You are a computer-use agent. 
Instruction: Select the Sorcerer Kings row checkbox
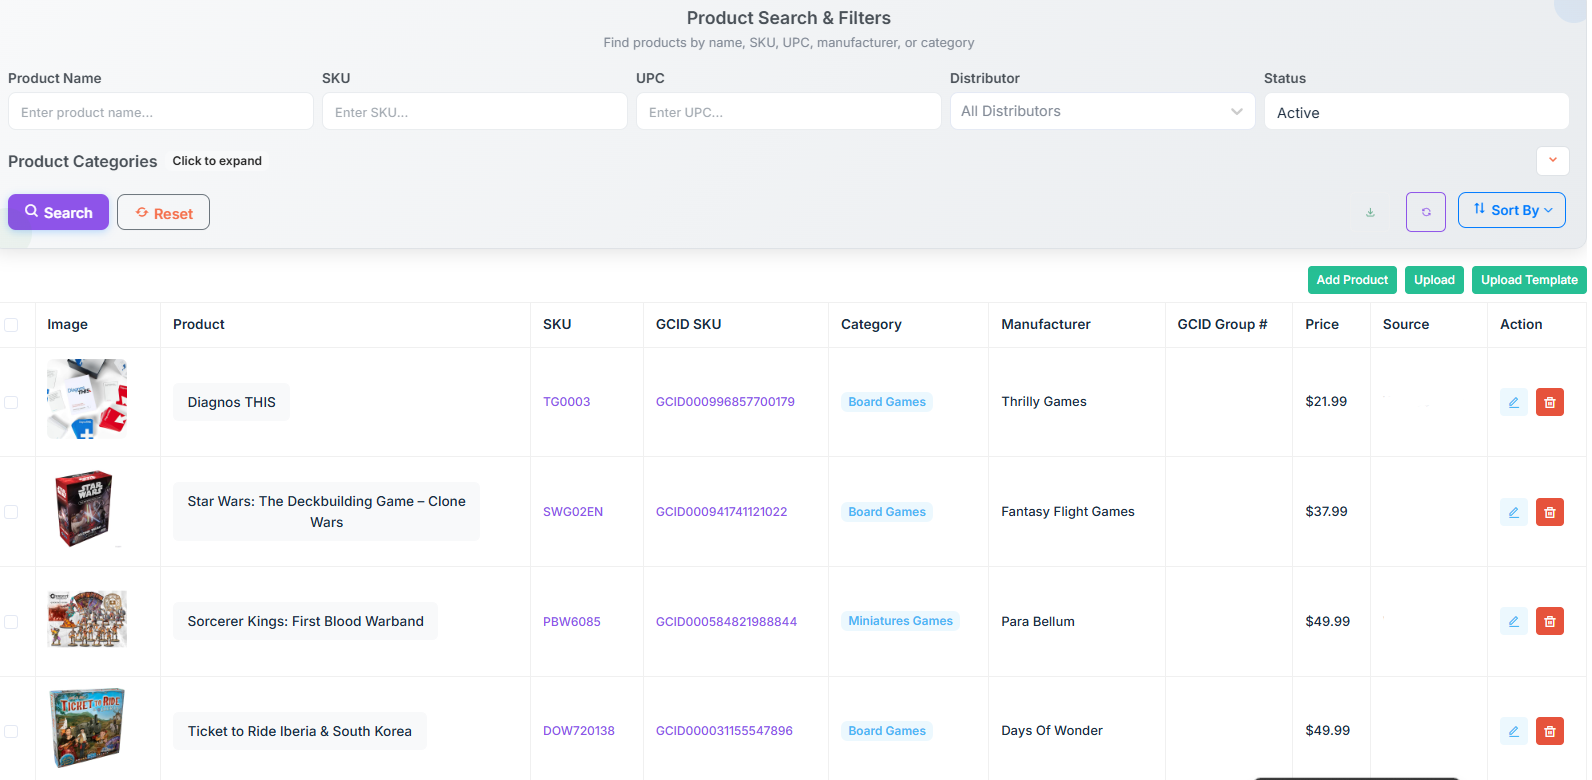(x=12, y=621)
